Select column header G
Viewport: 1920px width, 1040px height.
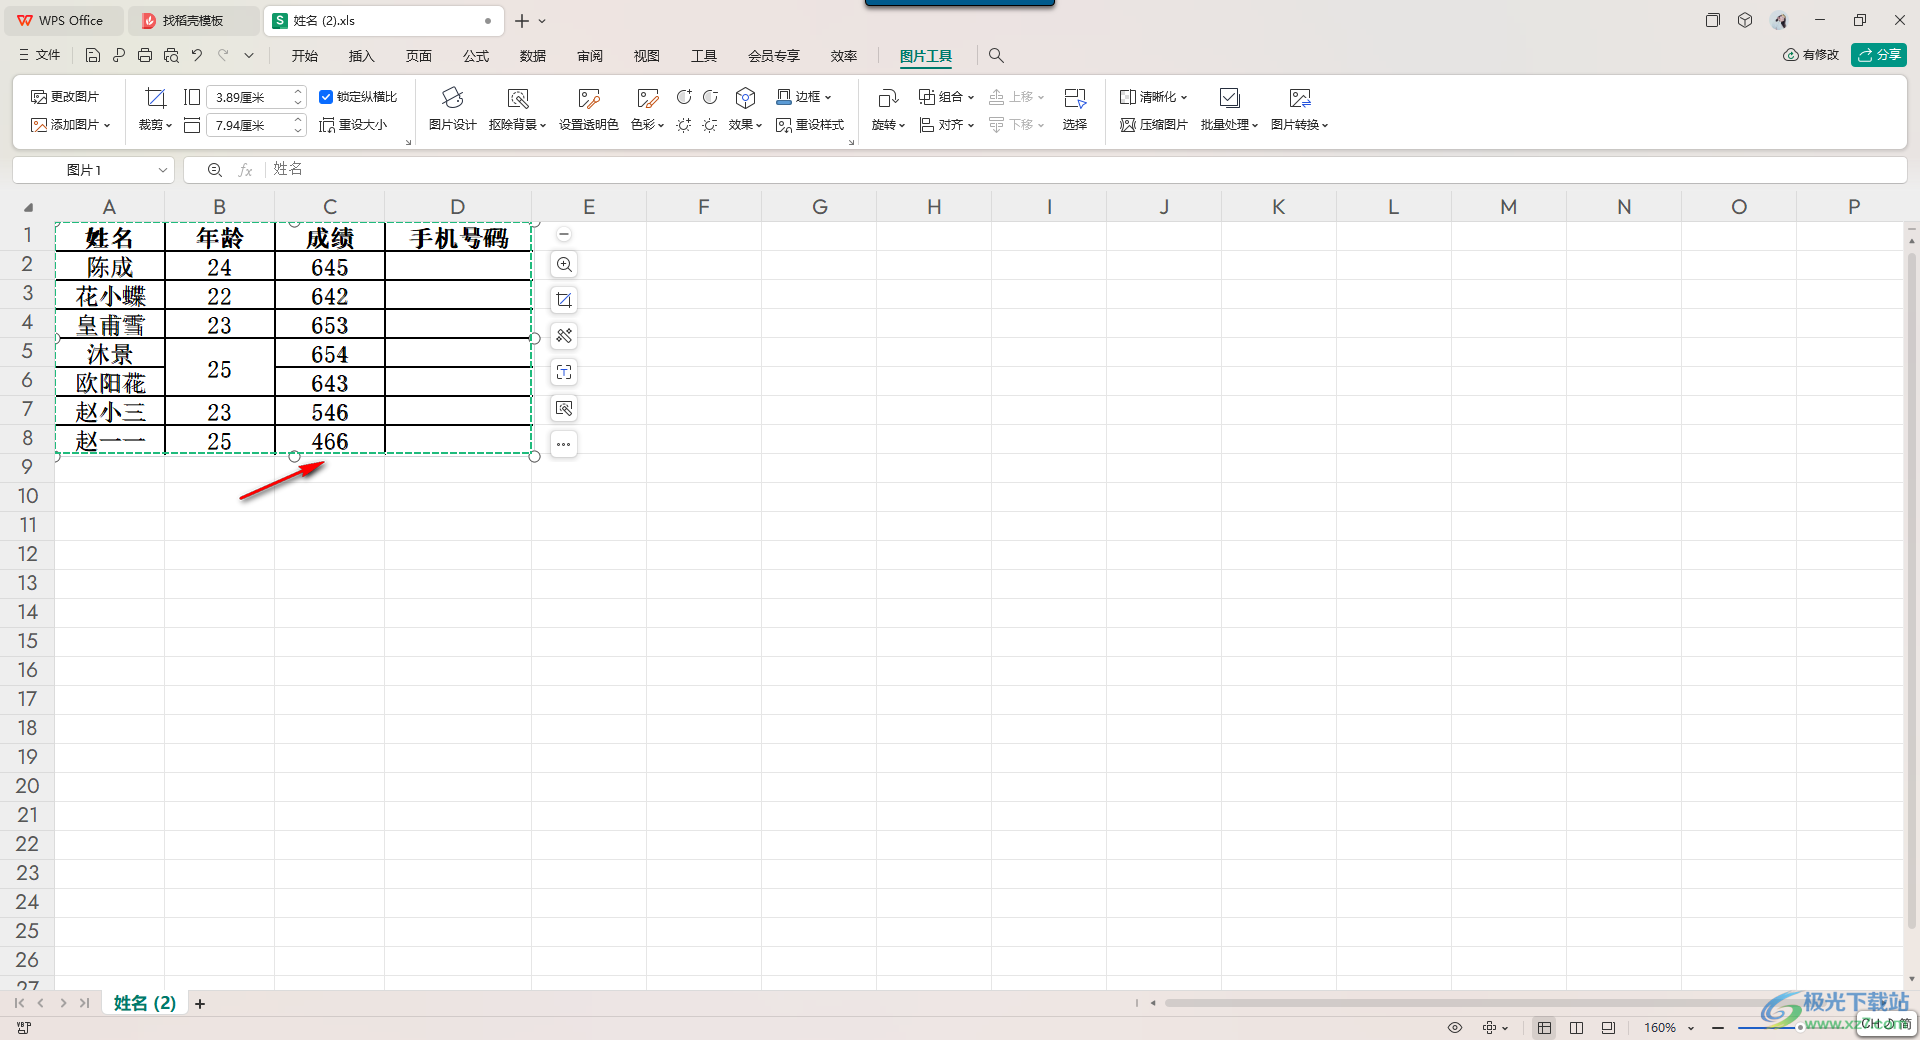pyautogui.click(x=819, y=207)
